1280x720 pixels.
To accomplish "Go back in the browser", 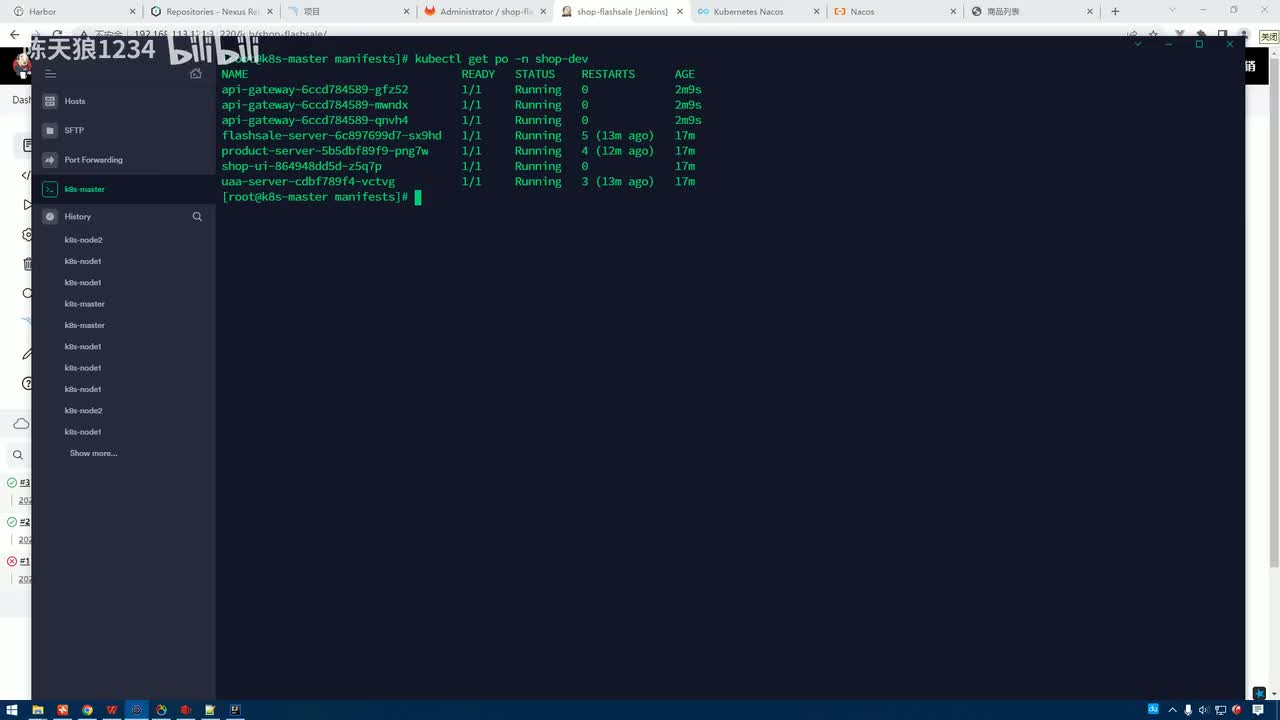I will [x=14, y=34].
